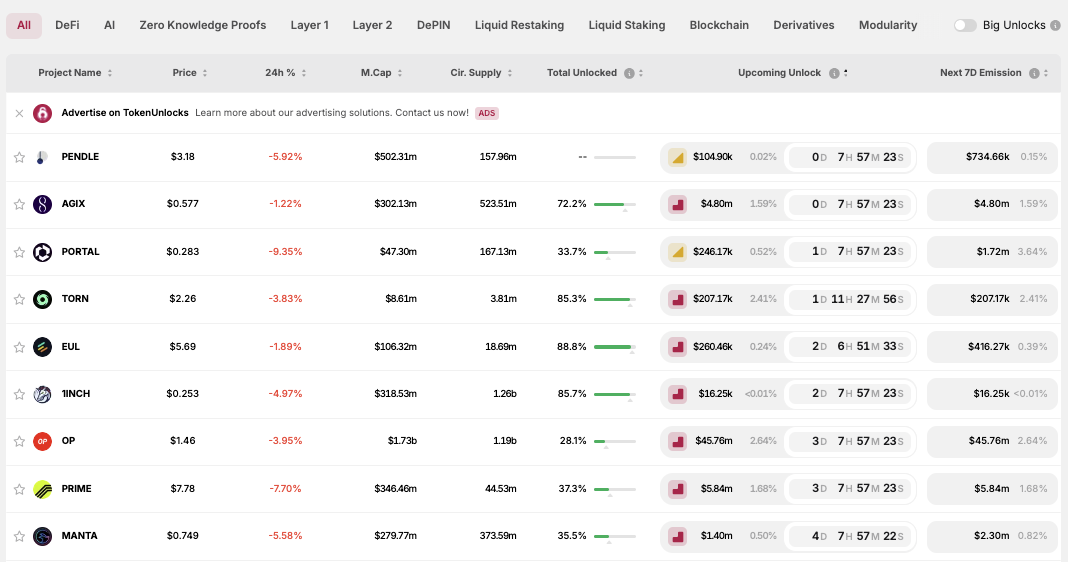Image resolution: width=1068 pixels, height=562 pixels.
Task: Filter by Layer 1 tab
Action: [309, 25]
